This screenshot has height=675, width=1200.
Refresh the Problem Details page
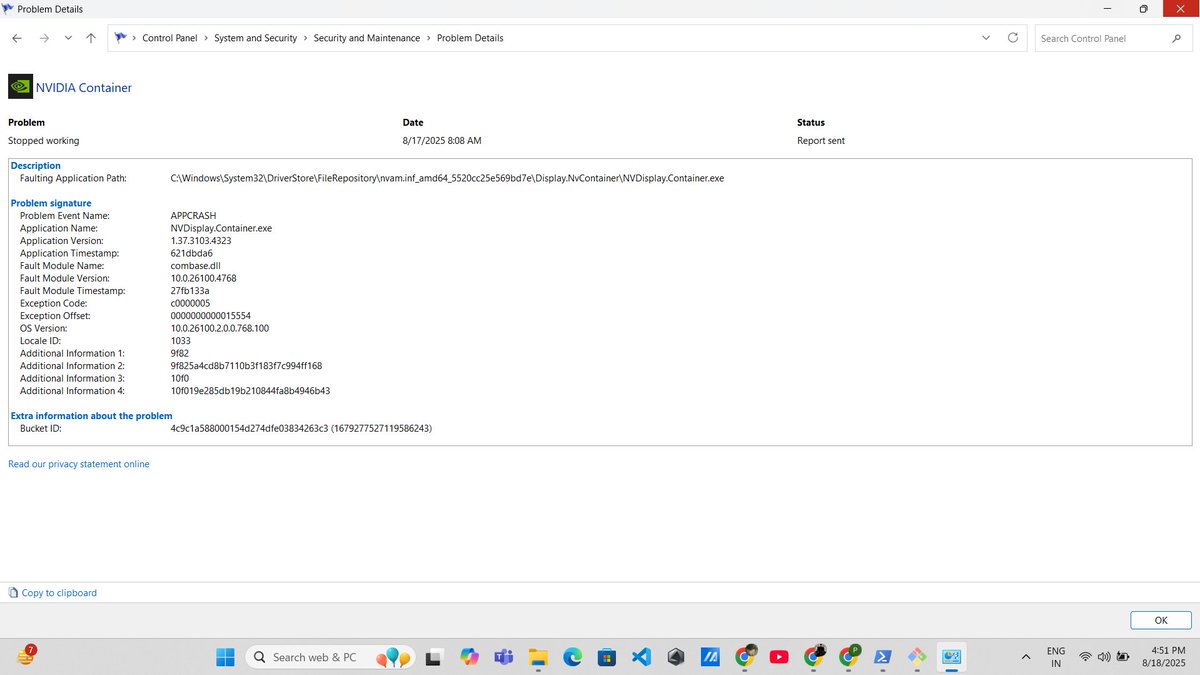pos(1012,37)
